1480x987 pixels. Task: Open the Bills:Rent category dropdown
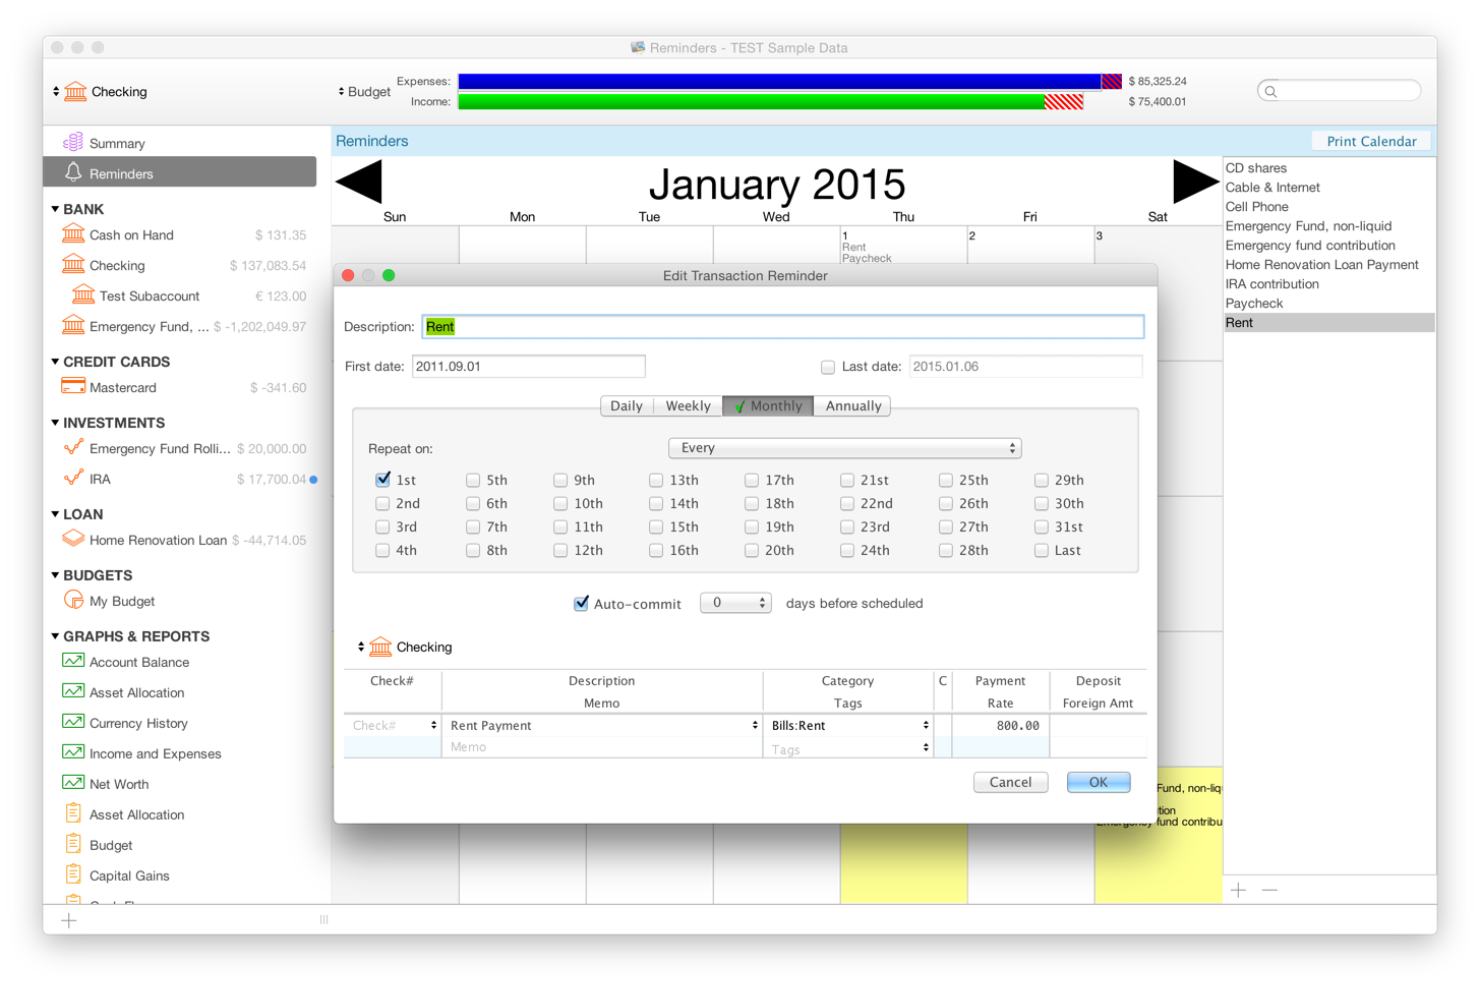click(x=925, y=725)
